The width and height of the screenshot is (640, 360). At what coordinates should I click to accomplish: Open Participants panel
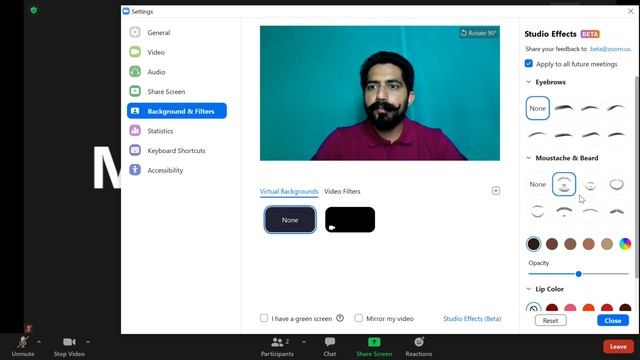tap(278, 347)
